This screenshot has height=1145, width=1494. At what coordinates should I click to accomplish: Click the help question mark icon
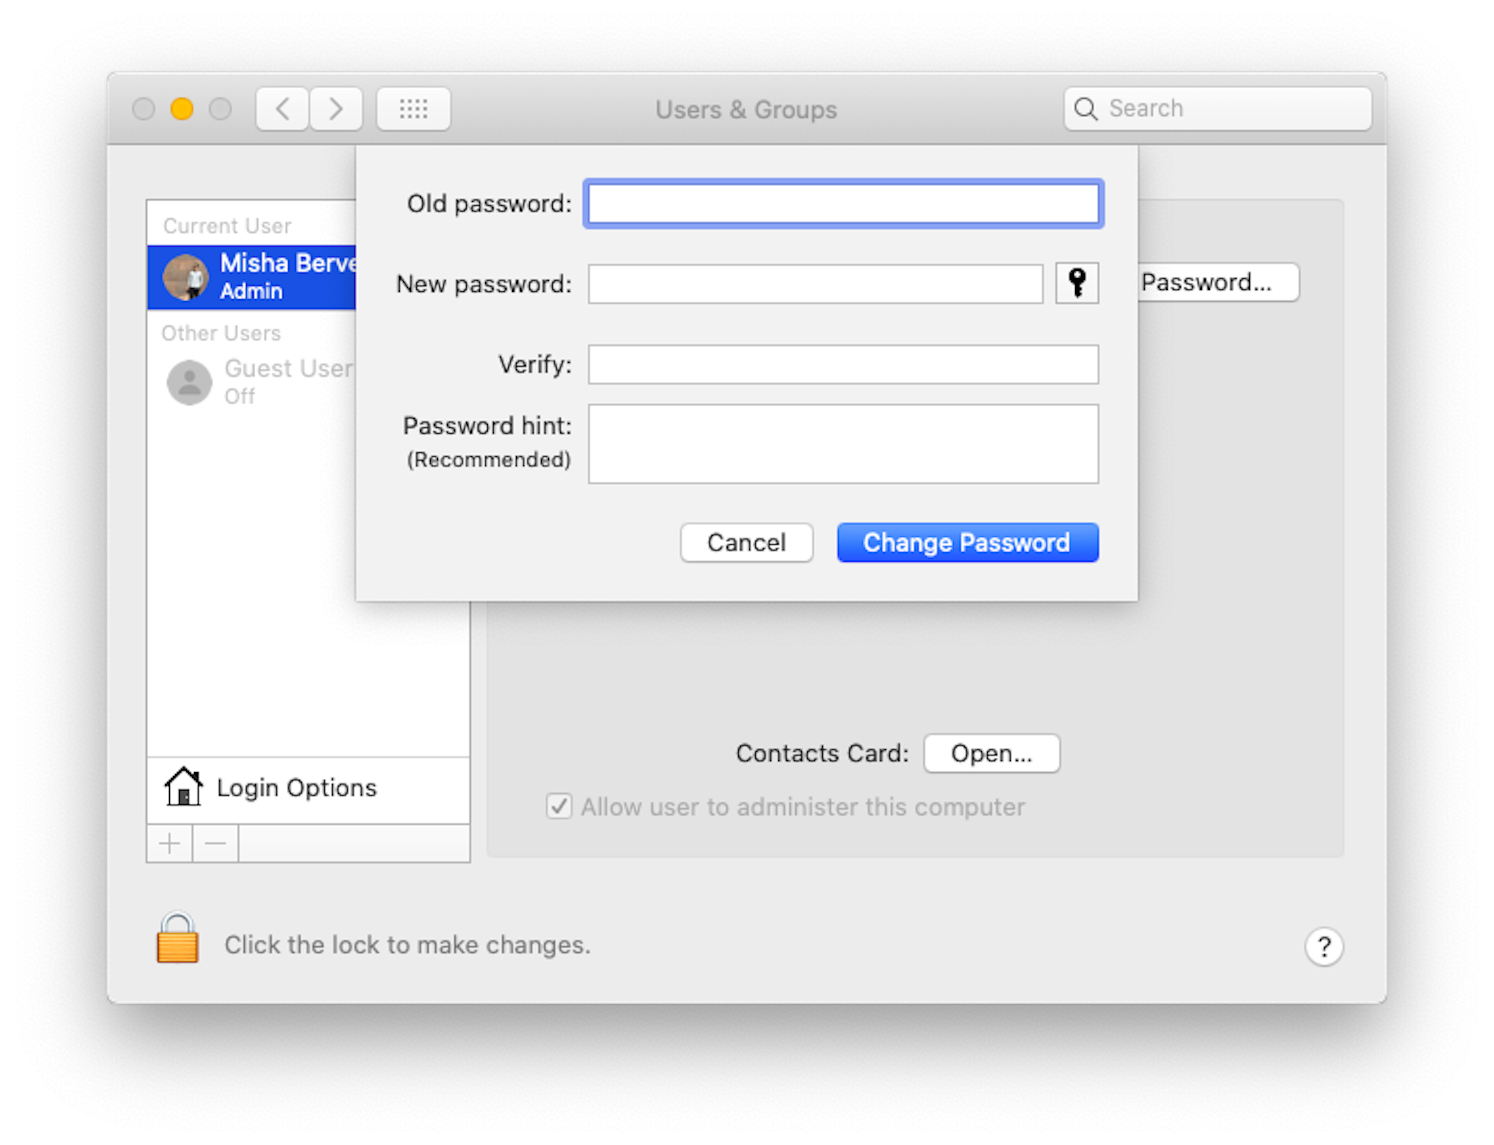(1324, 946)
